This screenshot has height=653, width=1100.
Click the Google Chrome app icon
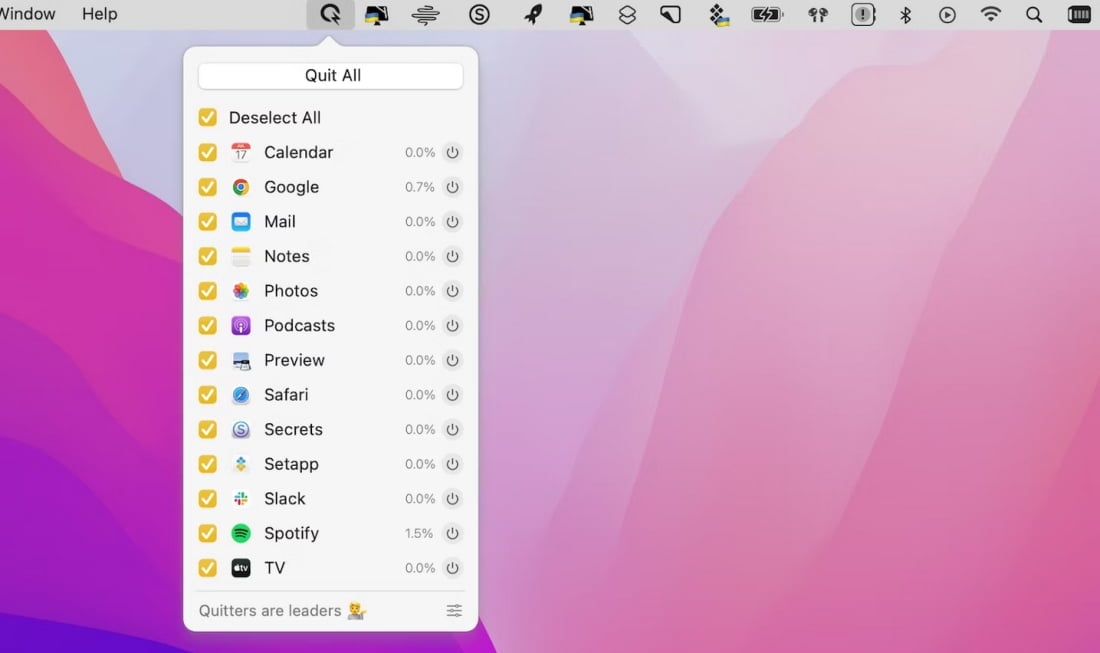click(241, 187)
